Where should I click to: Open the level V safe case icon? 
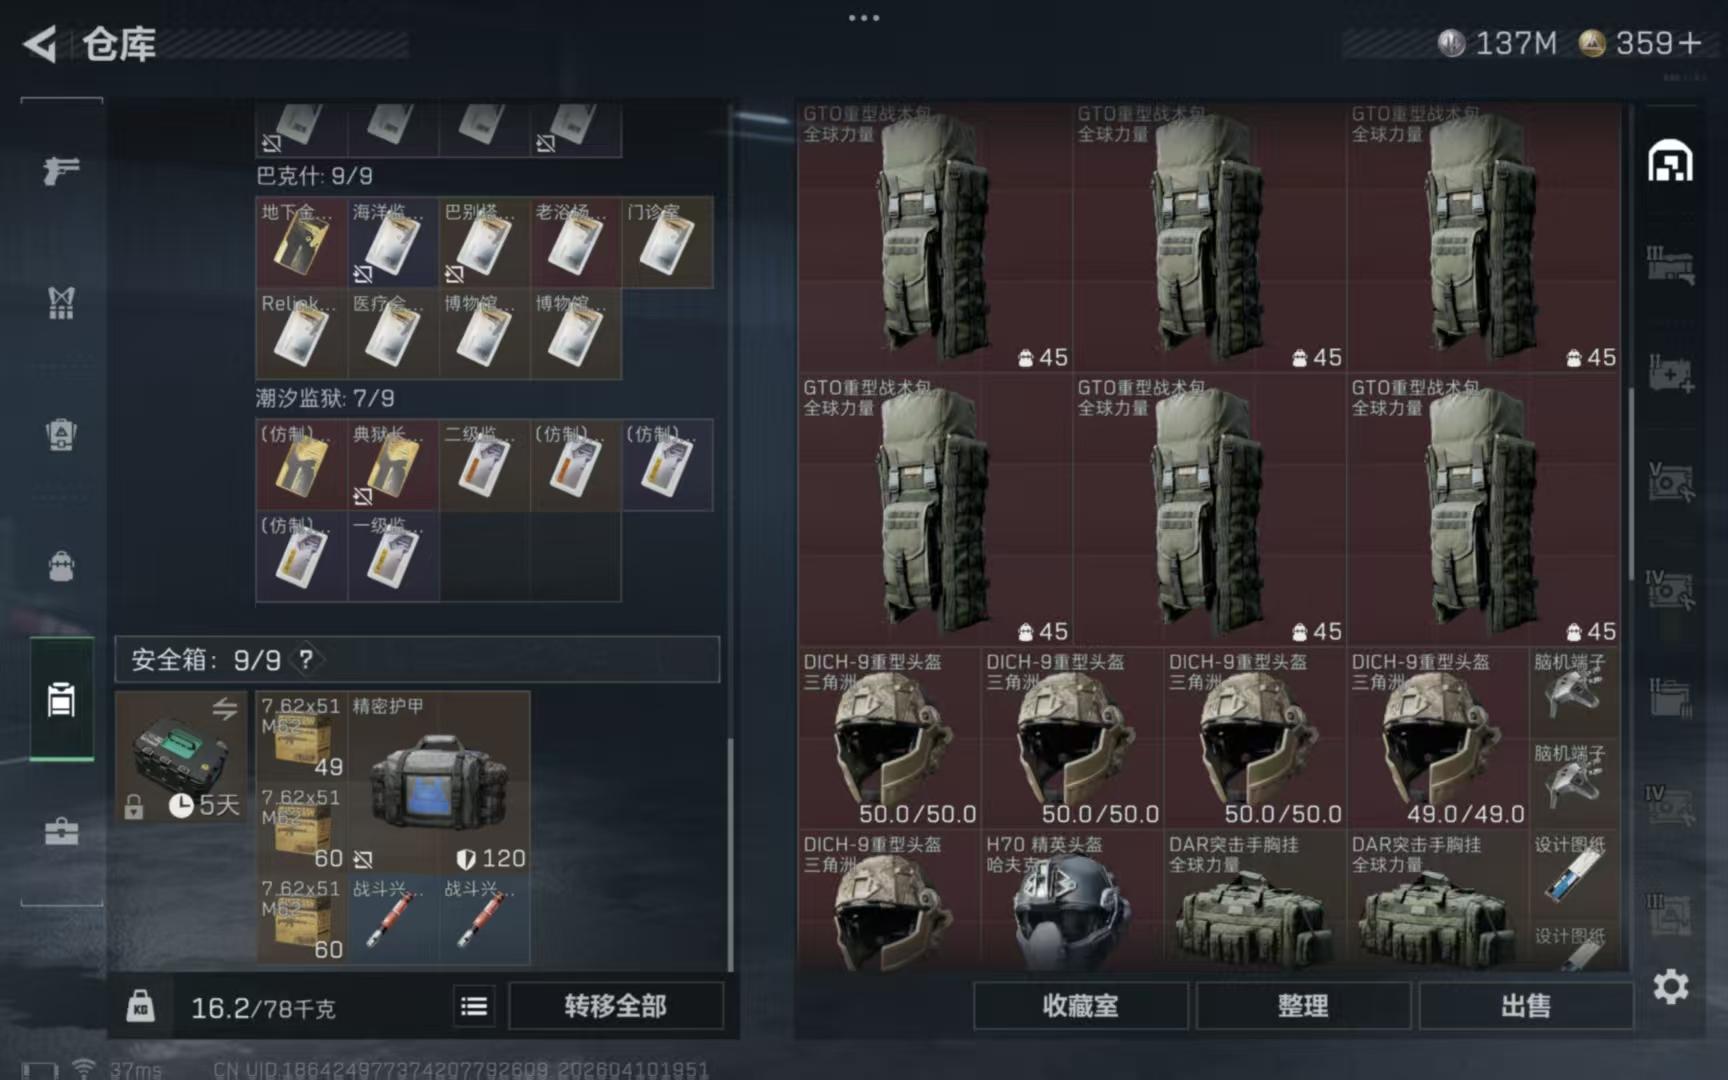coord(1670,482)
